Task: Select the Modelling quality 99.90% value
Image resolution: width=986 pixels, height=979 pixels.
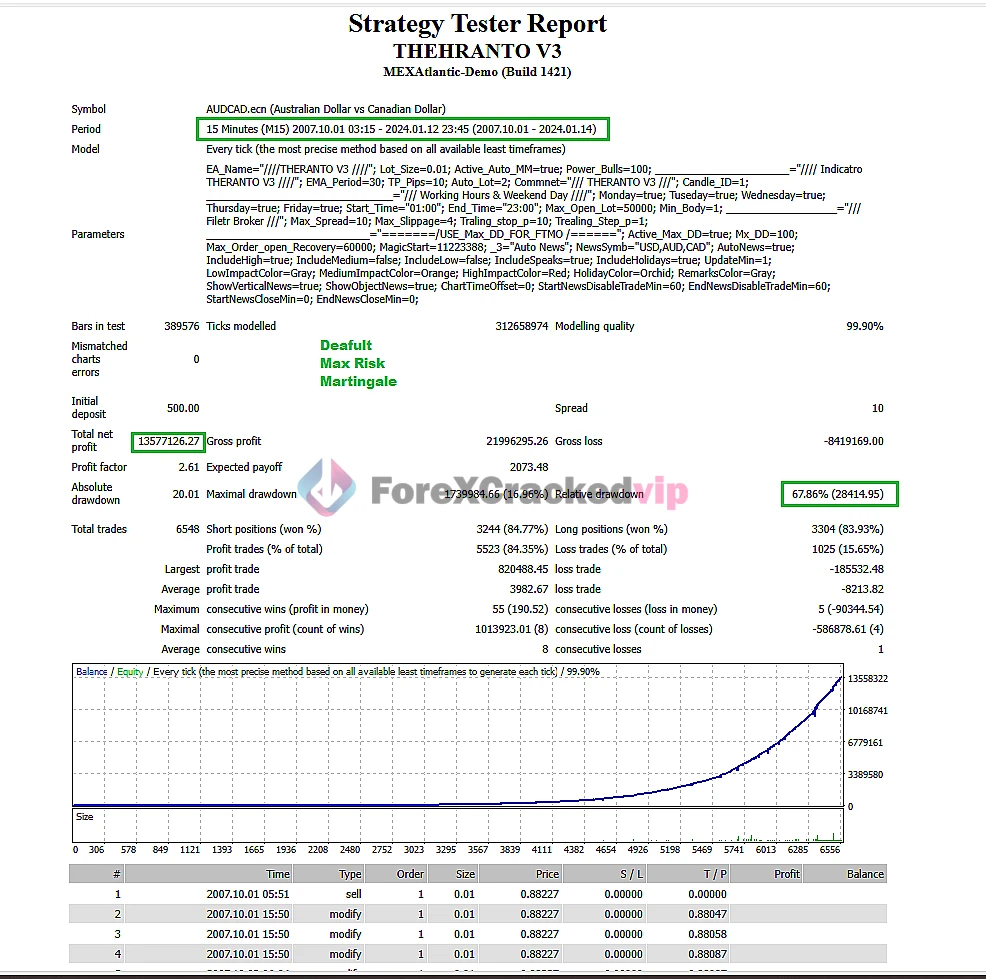Action: coord(865,325)
